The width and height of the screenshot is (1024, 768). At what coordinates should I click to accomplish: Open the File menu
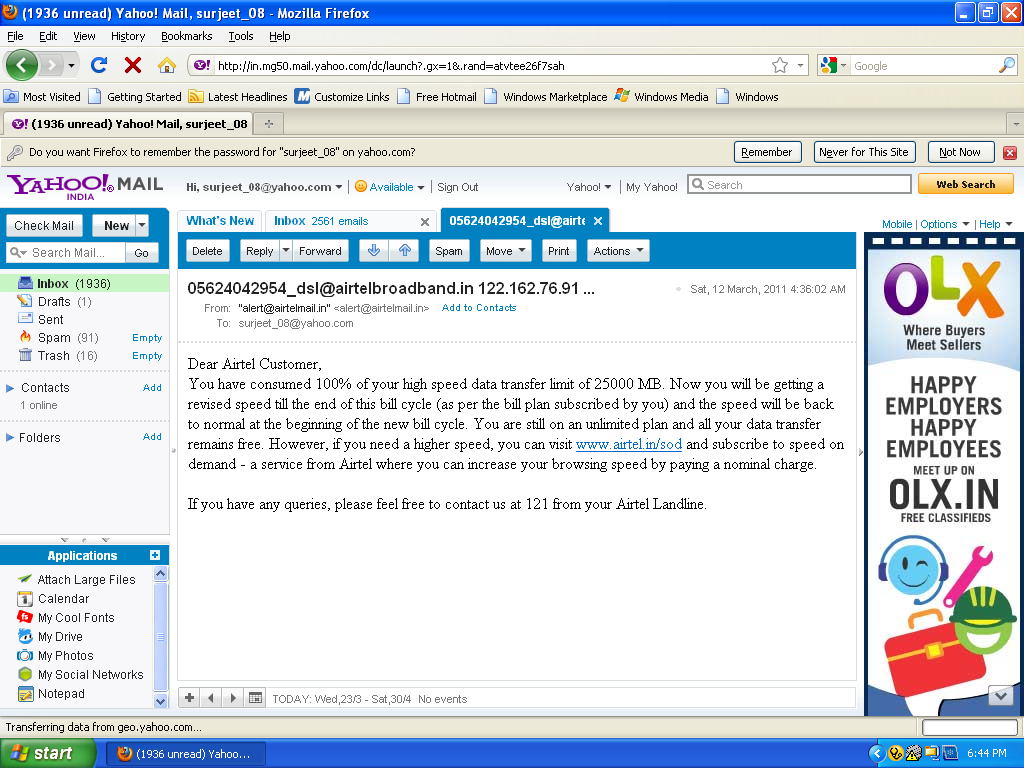(15, 36)
